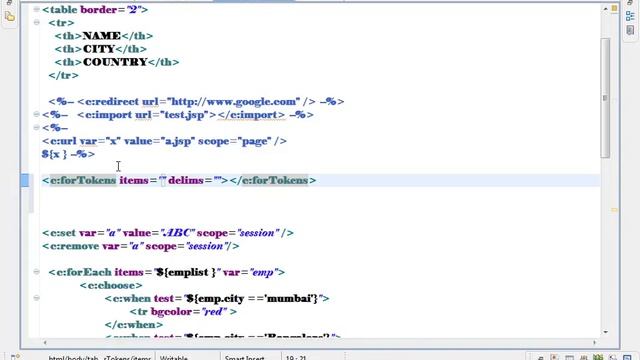The width and height of the screenshot is (640, 360).
Task: Collapse the c:forEach block fold marker
Action: (x=36, y=272)
